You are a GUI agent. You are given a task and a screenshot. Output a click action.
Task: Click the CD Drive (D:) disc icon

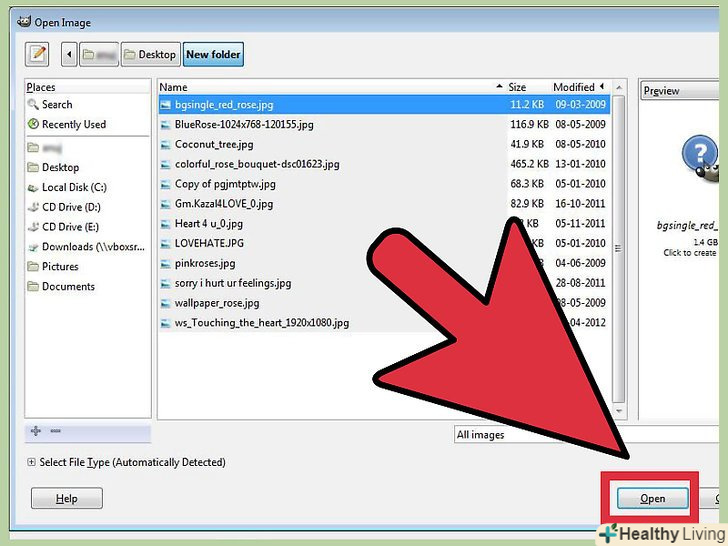click(x=33, y=207)
